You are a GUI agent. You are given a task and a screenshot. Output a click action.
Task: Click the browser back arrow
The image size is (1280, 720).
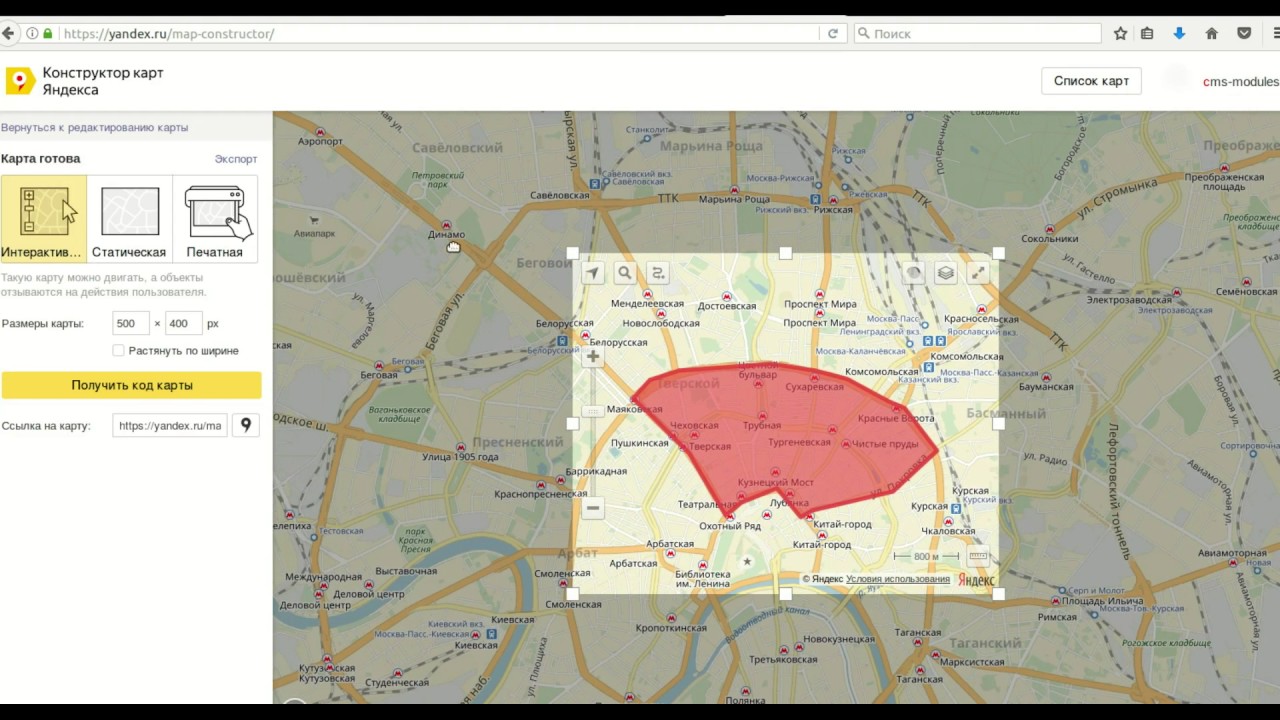click(8, 33)
